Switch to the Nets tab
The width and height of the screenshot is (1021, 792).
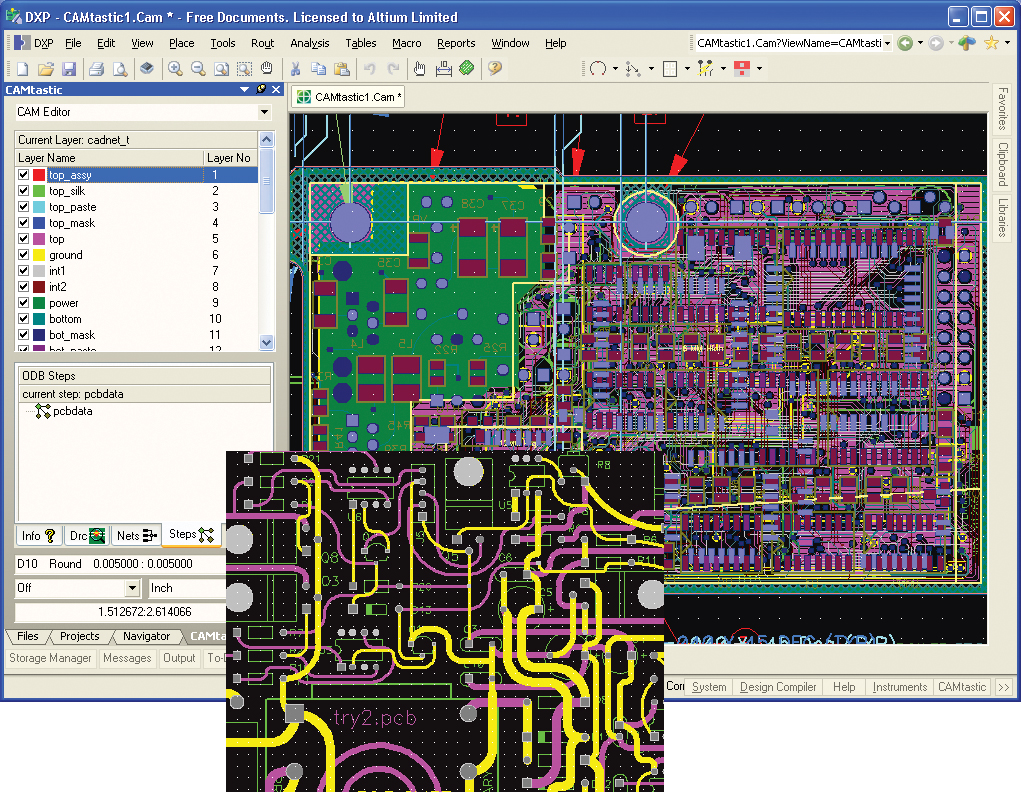pyautogui.click(x=136, y=536)
